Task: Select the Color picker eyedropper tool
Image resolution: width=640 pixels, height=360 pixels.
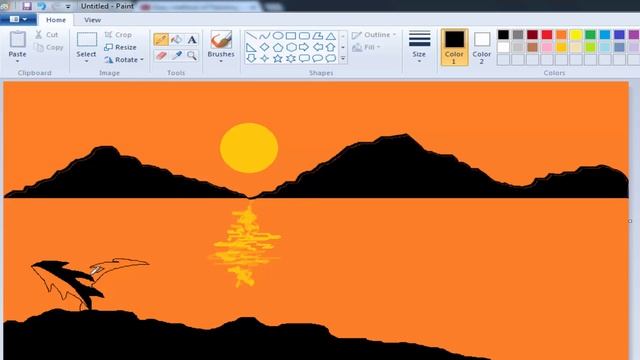Action: 176,56
